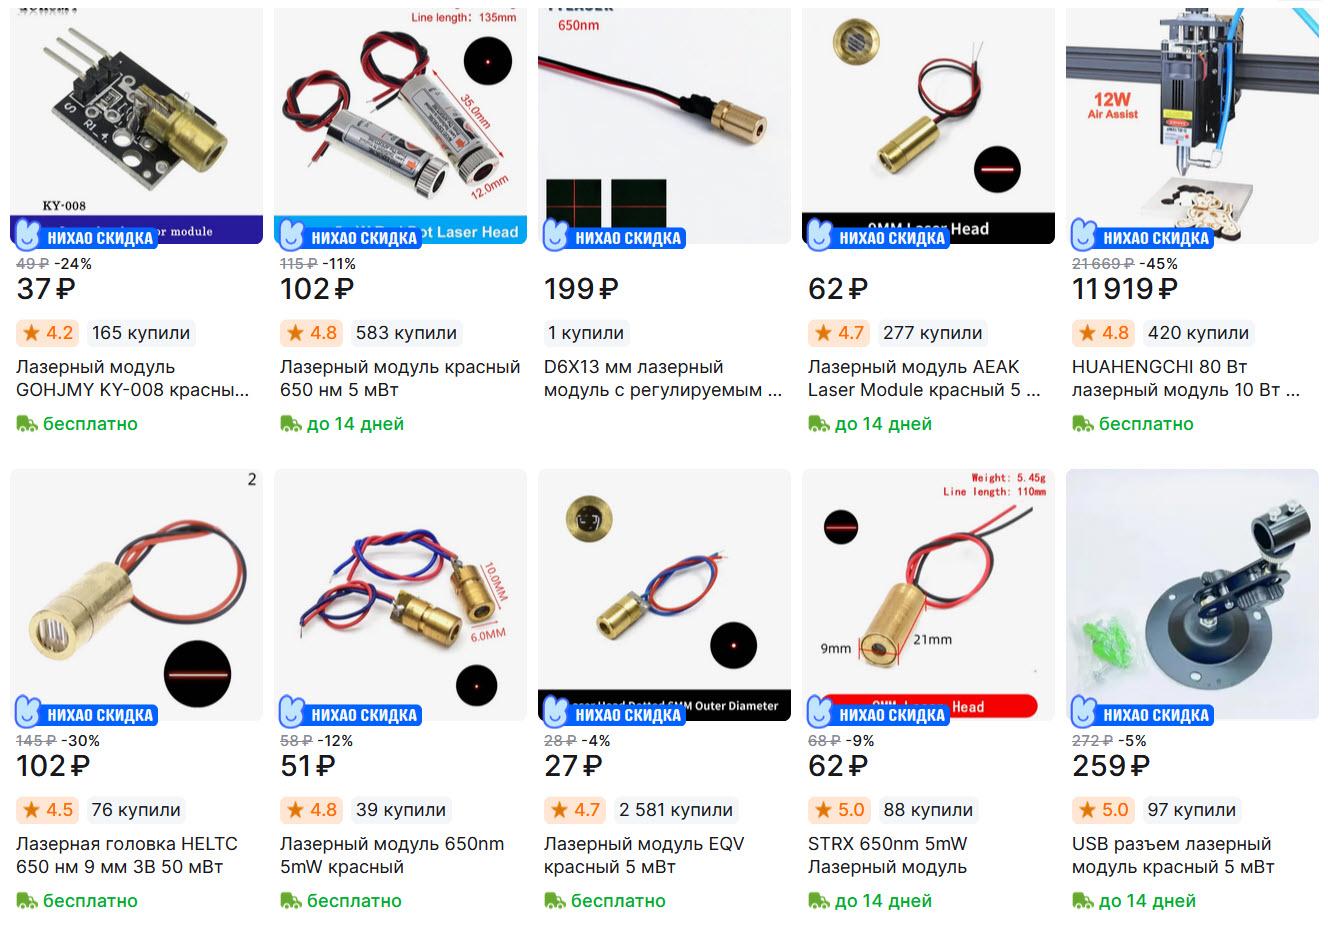Open the D6X13 мм лазерный модуль listing
The width and height of the screenshot is (1328, 932).
(x=663, y=378)
